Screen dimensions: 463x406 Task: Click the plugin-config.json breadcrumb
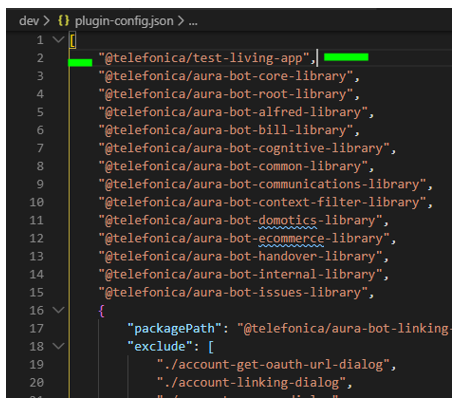pyautogui.click(x=124, y=21)
